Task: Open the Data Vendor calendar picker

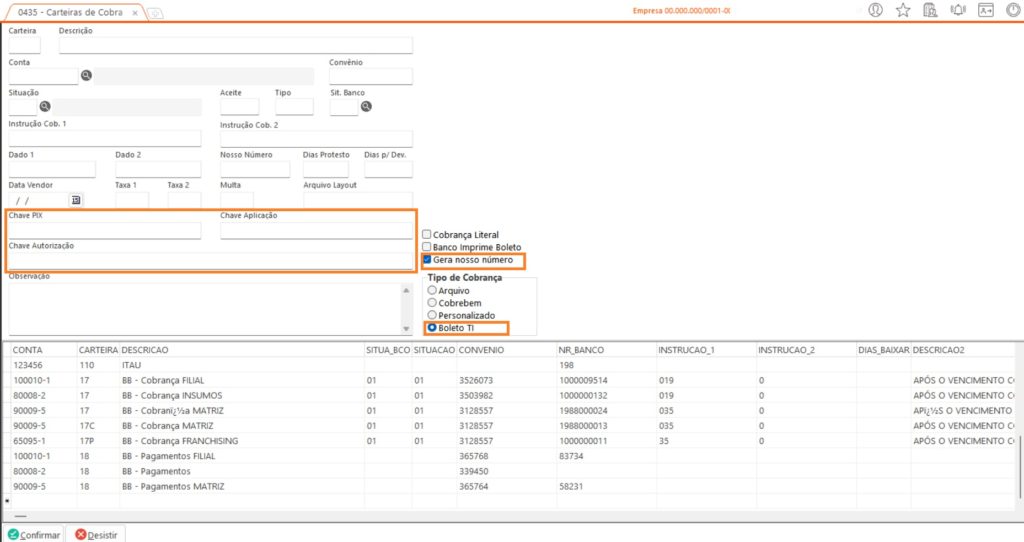Action: pyautogui.click(x=75, y=200)
